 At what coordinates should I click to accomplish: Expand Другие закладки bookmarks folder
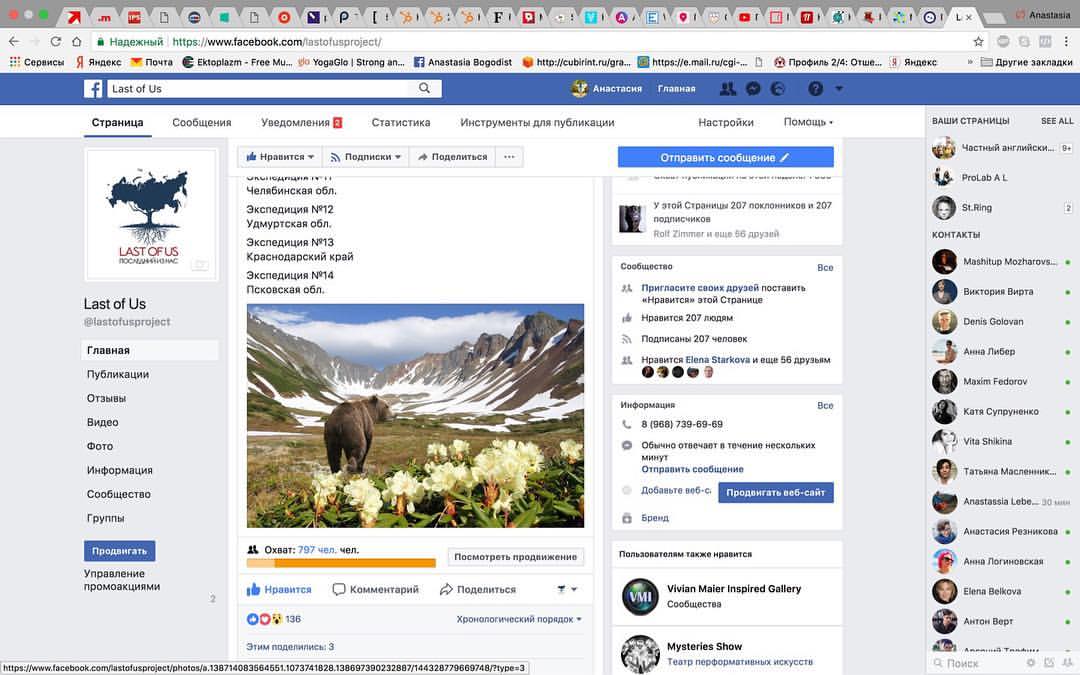click(x=1026, y=62)
